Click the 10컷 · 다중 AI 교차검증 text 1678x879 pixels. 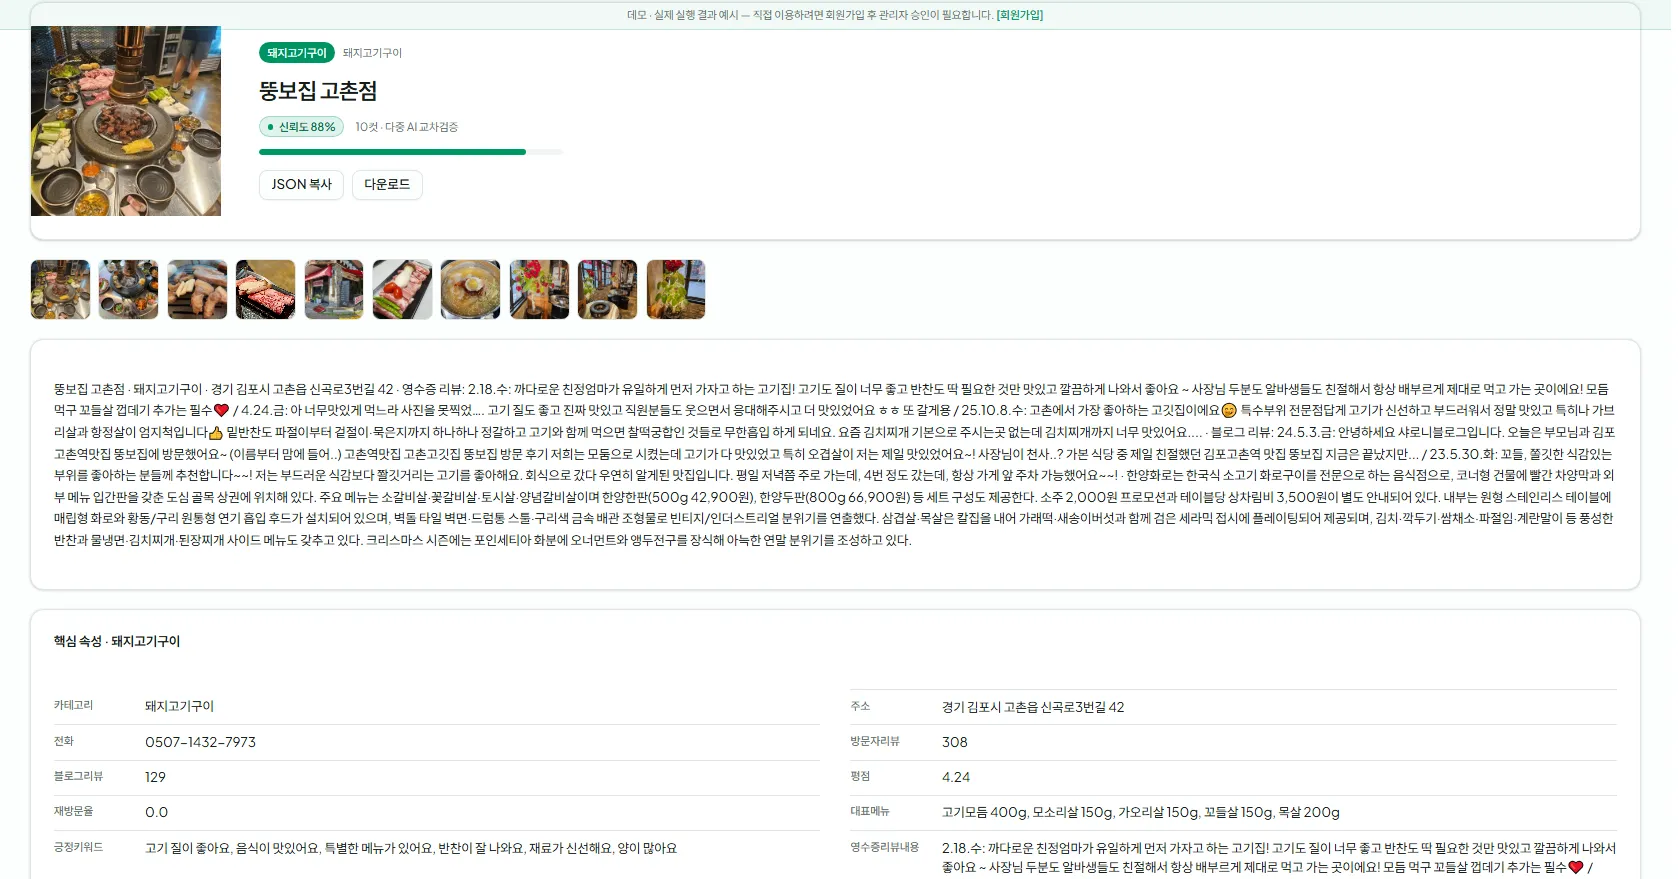(x=406, y=127)
